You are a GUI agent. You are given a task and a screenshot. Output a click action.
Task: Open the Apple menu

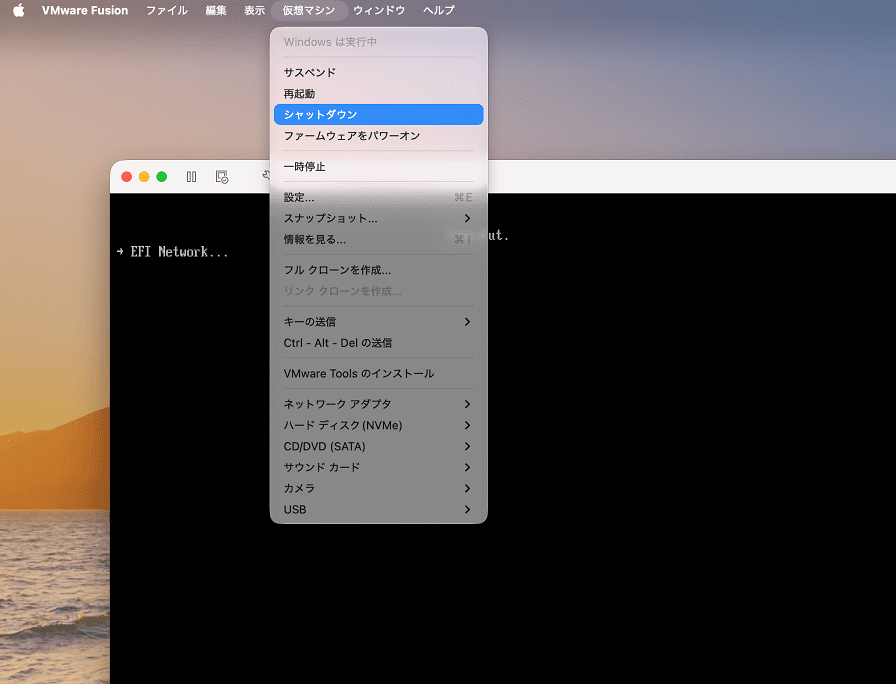coord(19,10)
